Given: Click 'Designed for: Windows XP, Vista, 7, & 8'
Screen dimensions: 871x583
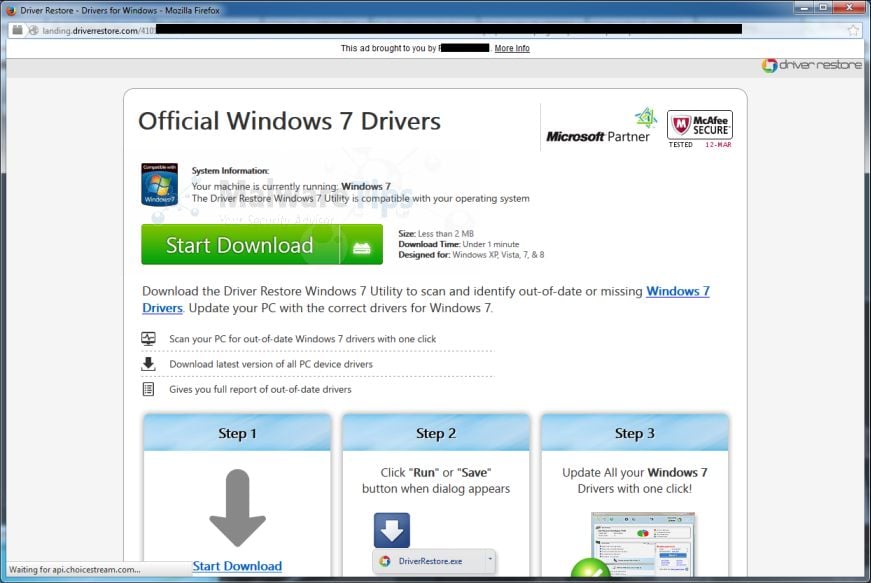Looking at the screenshot, I should pyautogui.click(x=471, y=255).
